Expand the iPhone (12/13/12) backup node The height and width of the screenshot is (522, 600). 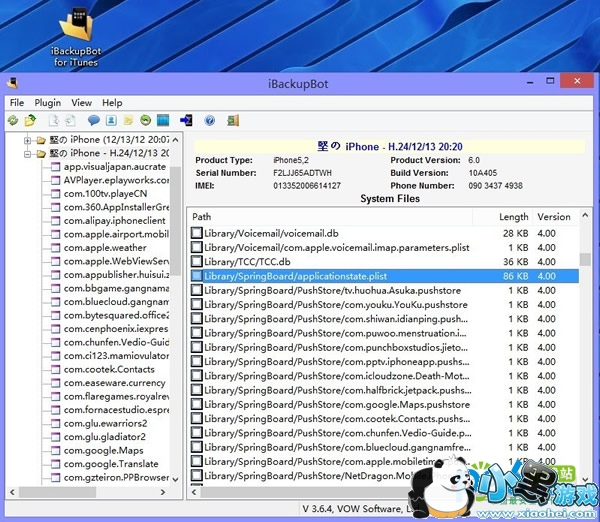coord(28,140)
